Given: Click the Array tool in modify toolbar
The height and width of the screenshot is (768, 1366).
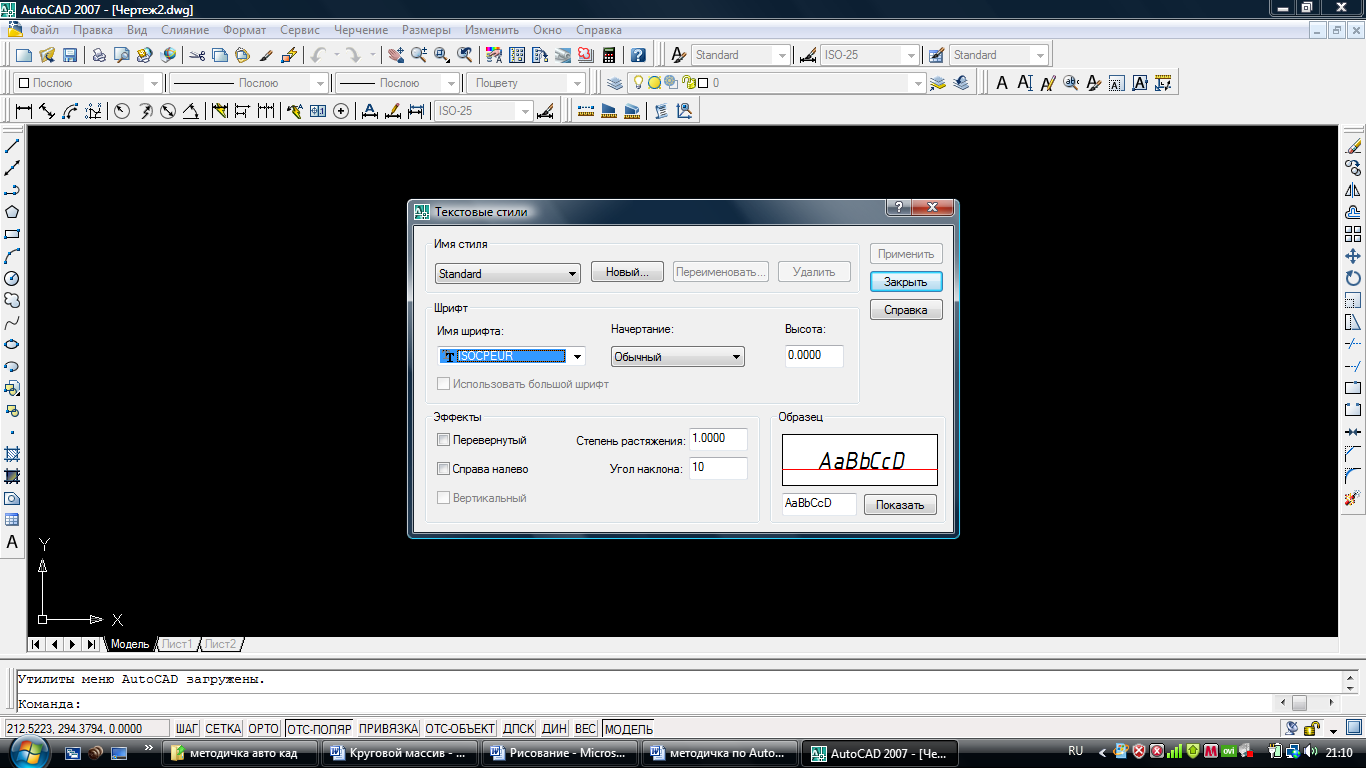Looking at the screenshot, I should pyautogui.click(x=1353, y=234).
